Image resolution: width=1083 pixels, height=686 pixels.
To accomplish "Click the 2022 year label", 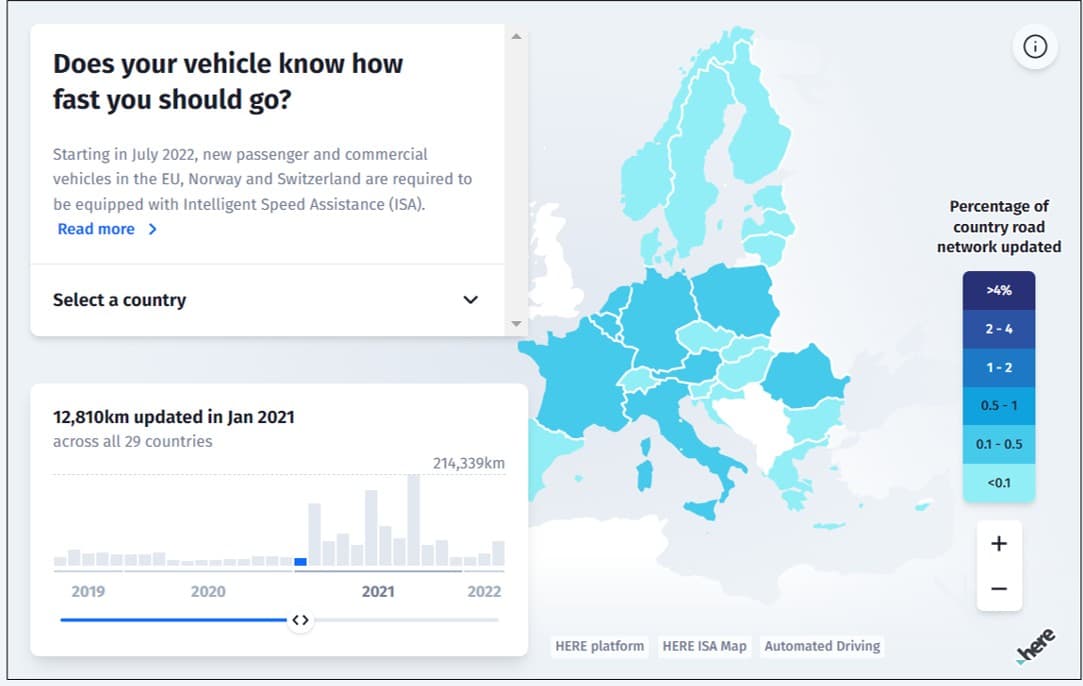I will click(484, 591).
